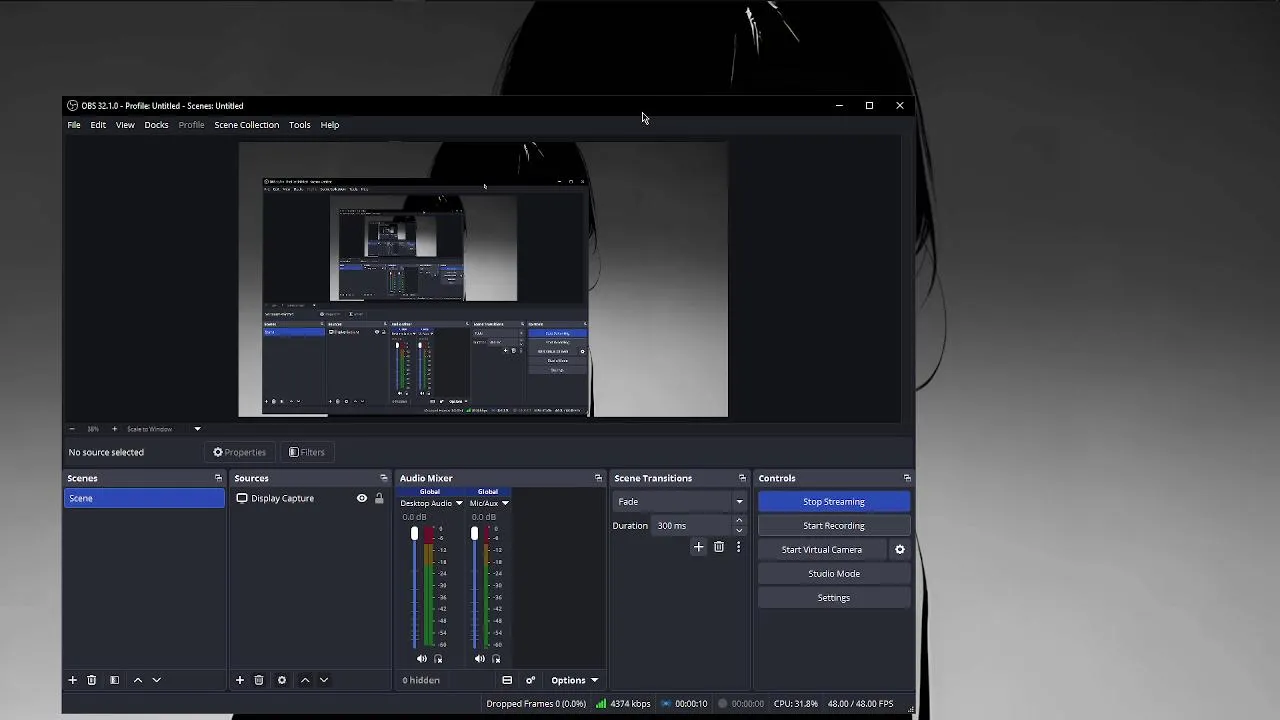The width and height of the screenshot is (1280, 720).
Task: Open Settings from Controls
Action: (834, 598)
